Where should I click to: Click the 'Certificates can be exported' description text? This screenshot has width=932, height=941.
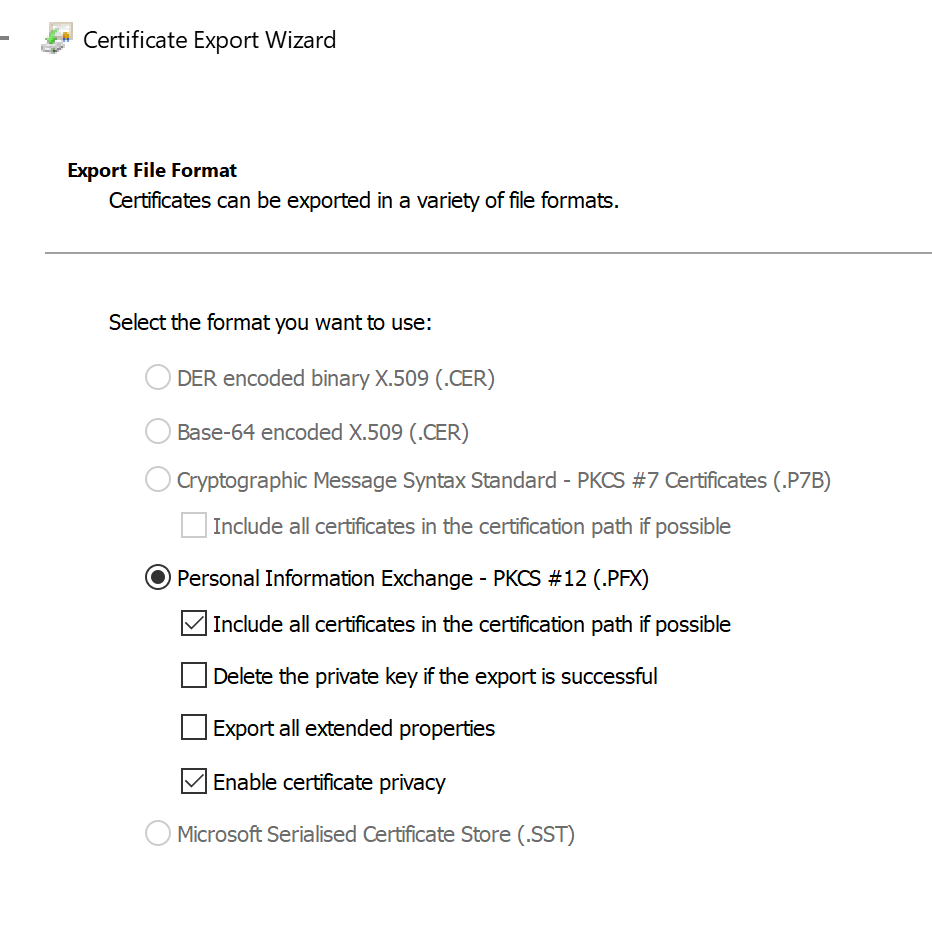(364, 200)
